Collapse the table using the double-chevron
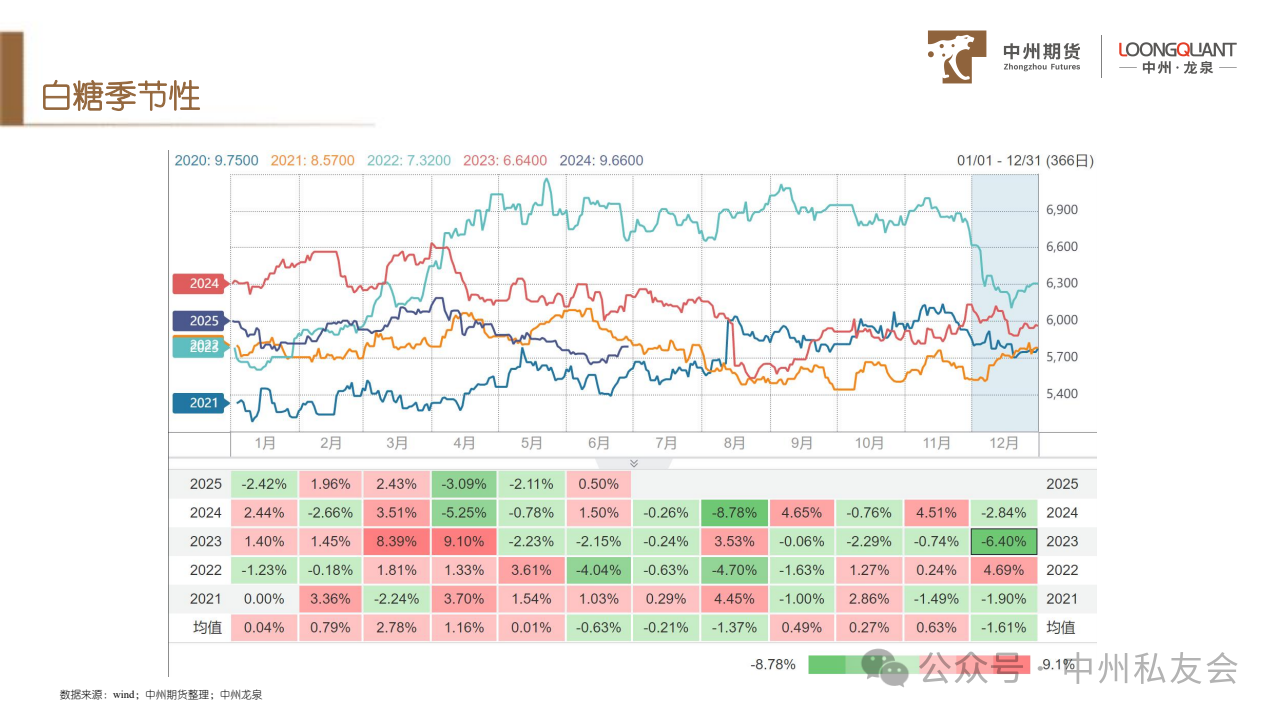This screenshot has width=1280, height=720. 633,463
